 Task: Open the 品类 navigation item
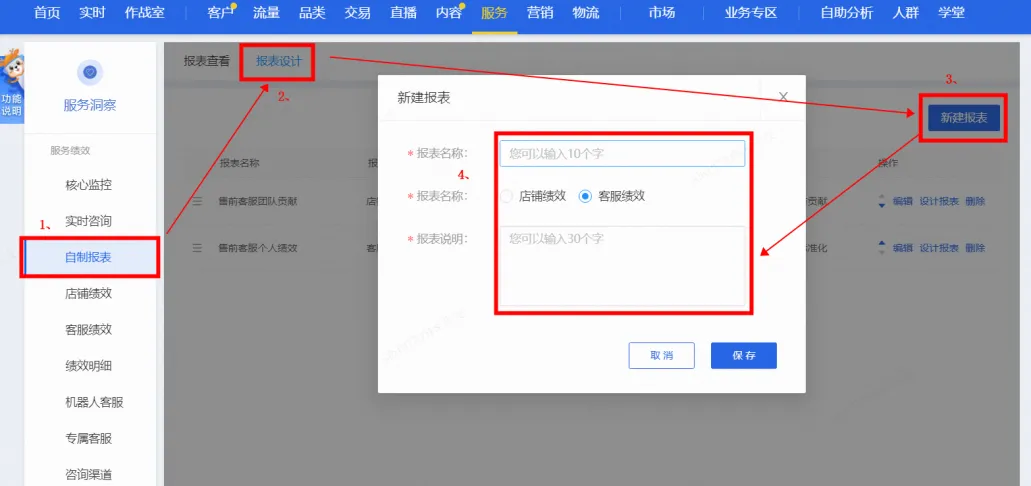coord(312,12)
